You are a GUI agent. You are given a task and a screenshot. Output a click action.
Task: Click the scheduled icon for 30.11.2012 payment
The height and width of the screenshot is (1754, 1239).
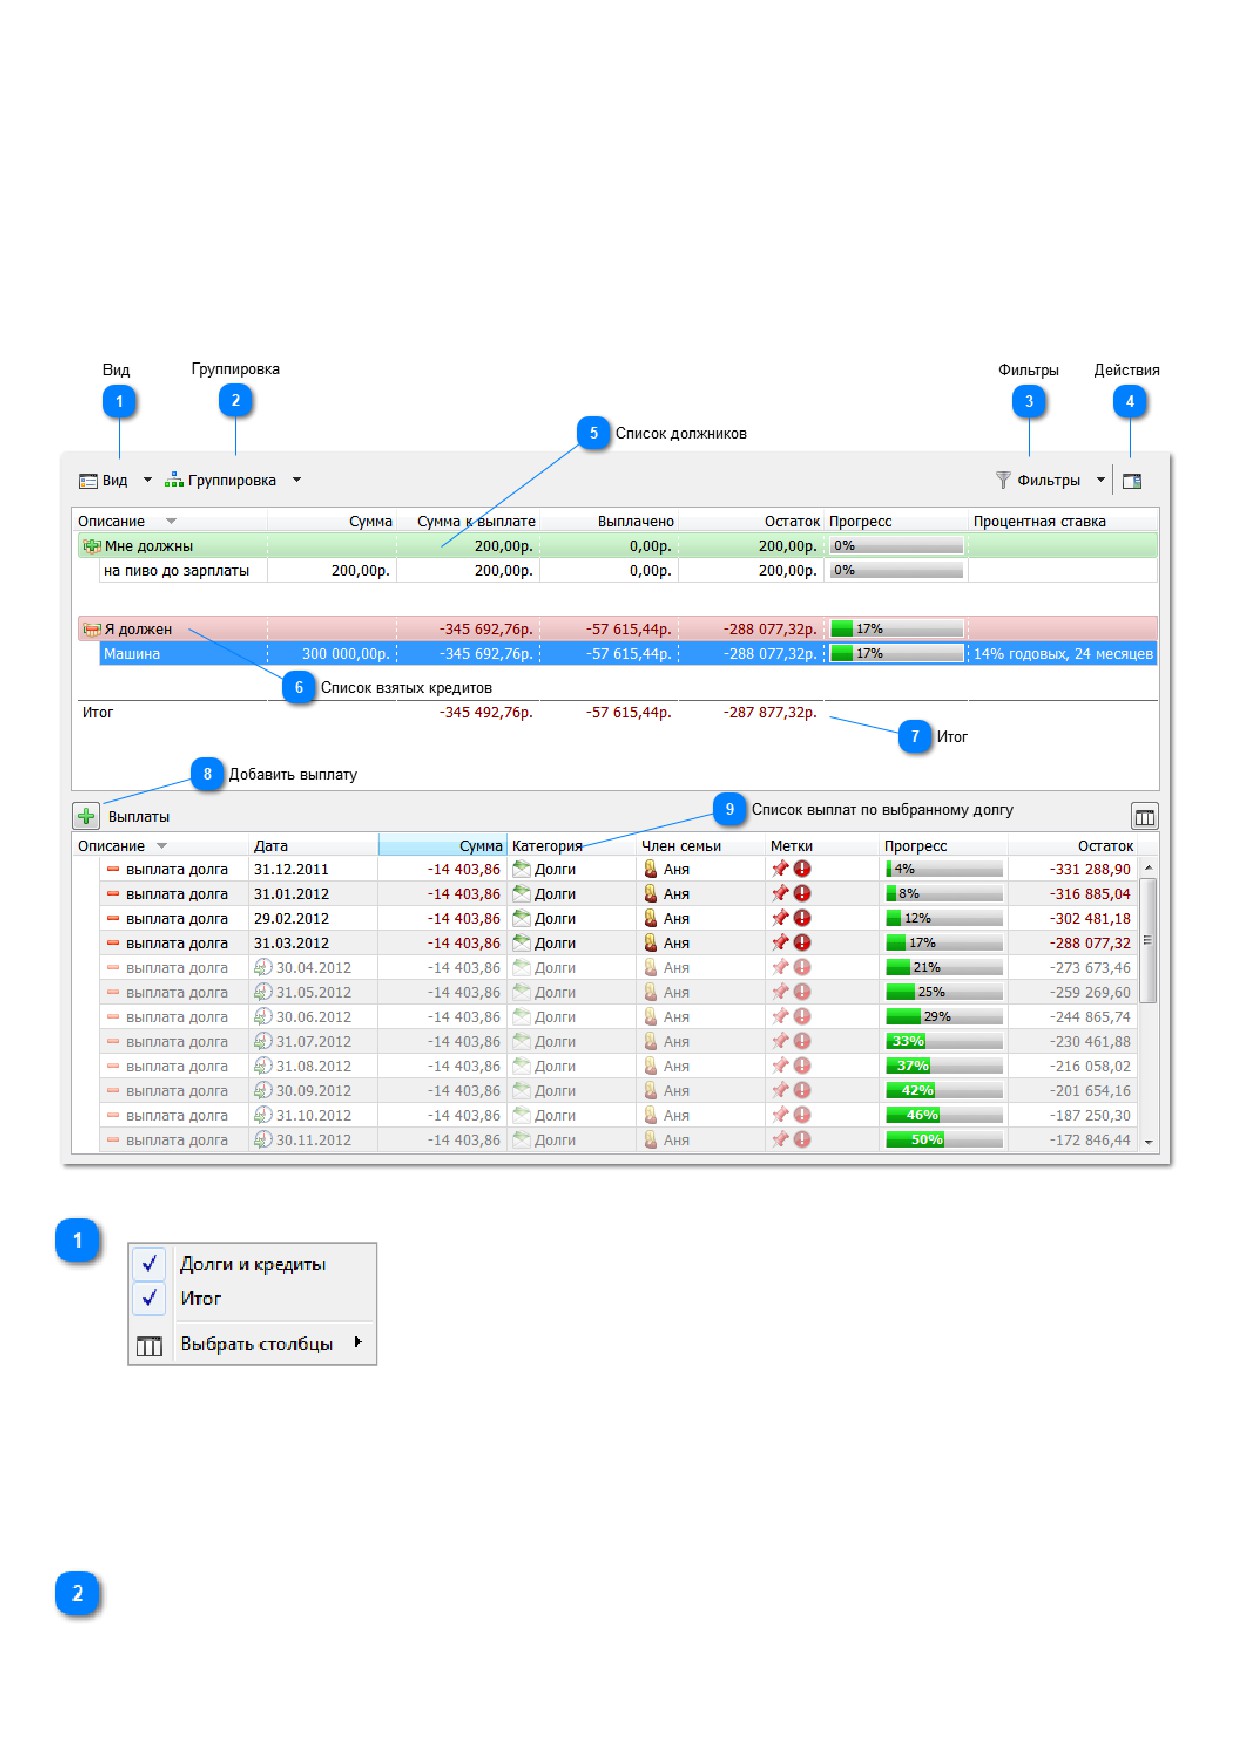pos(263,1139)
